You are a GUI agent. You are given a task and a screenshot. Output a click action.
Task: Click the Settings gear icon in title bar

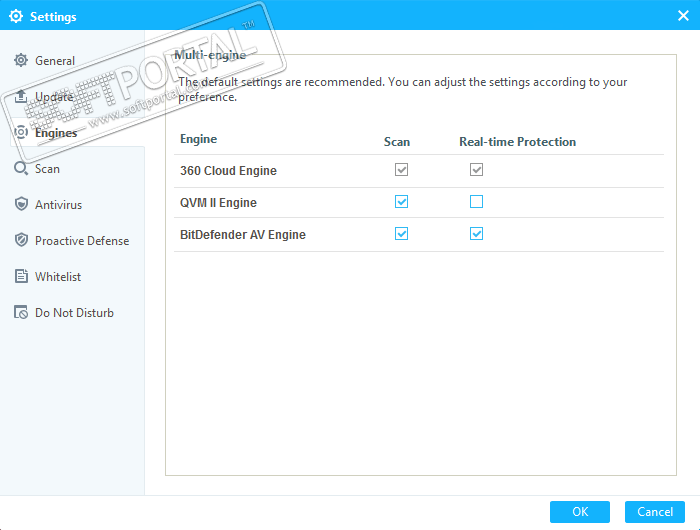click(x=16, y=16)
